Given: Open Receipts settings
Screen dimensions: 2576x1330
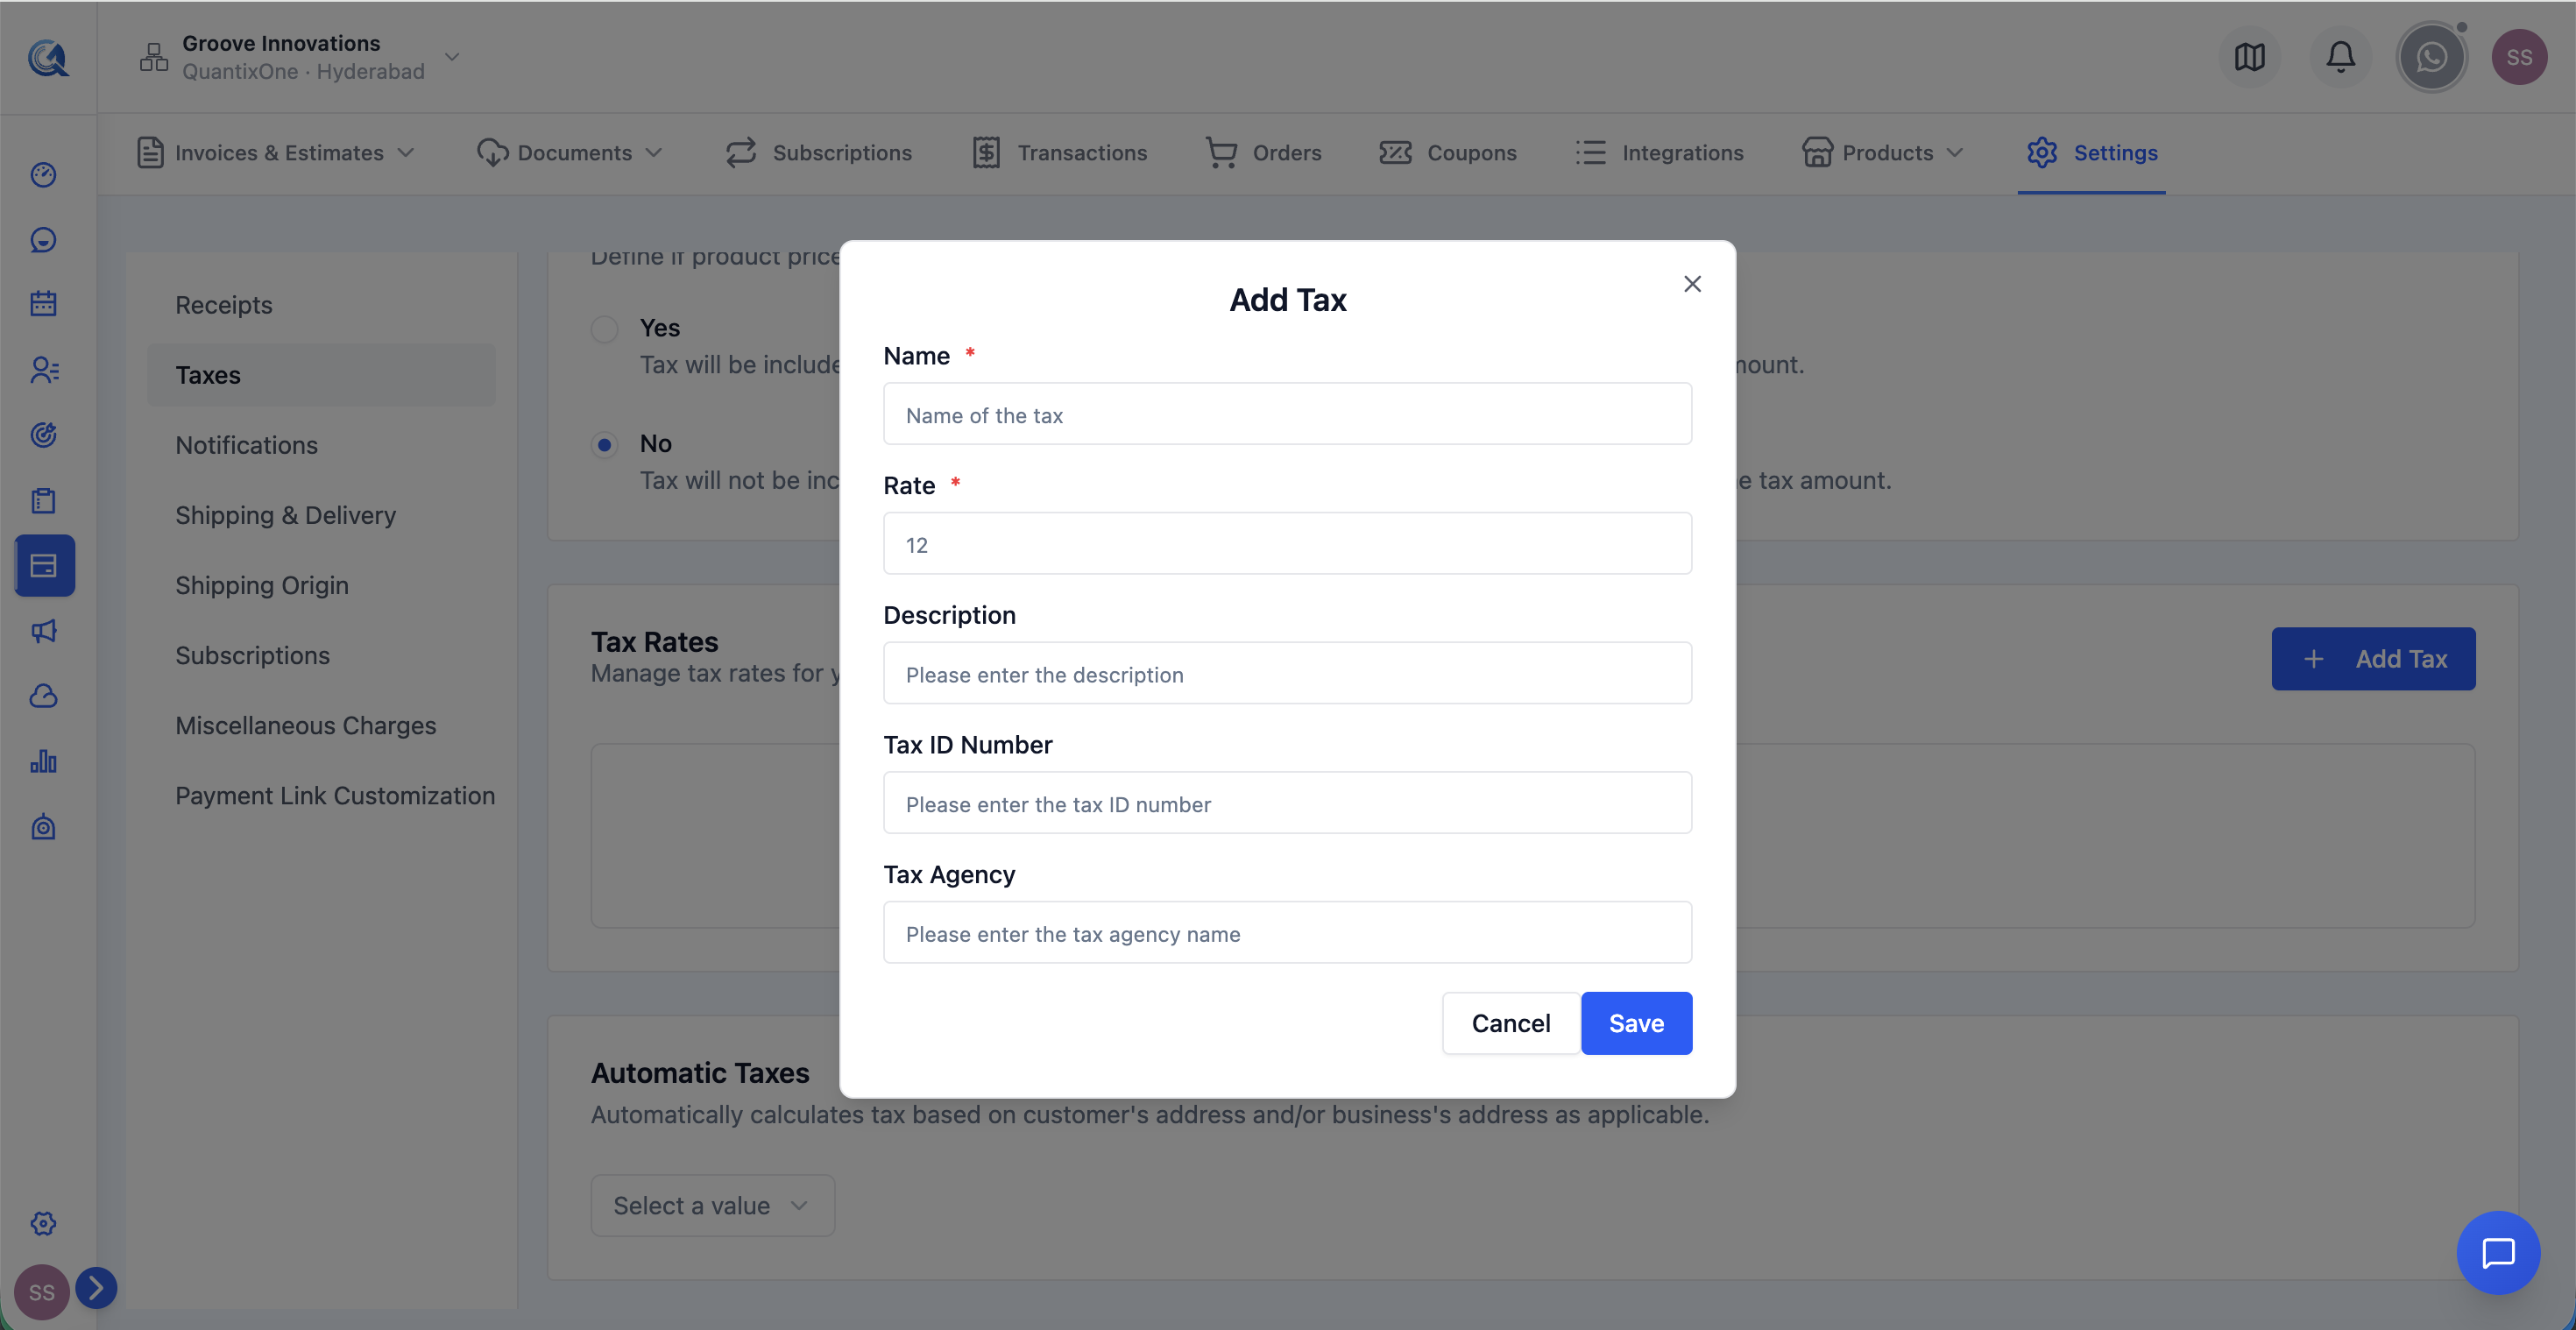Looking at the screenshot, I should (224, 305).
